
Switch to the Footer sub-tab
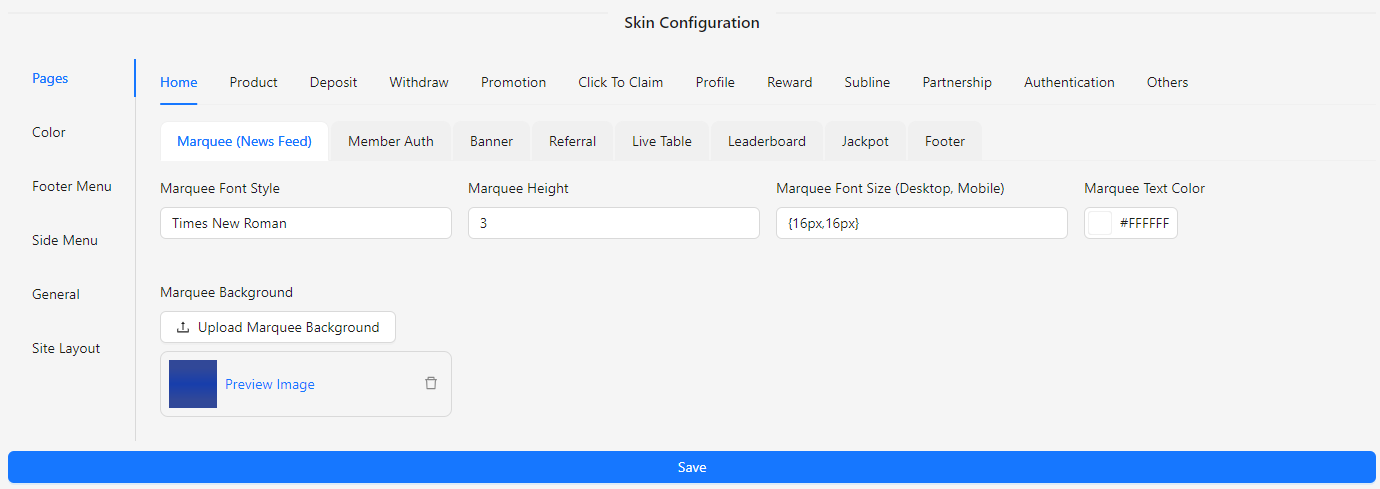coord(945,141)
